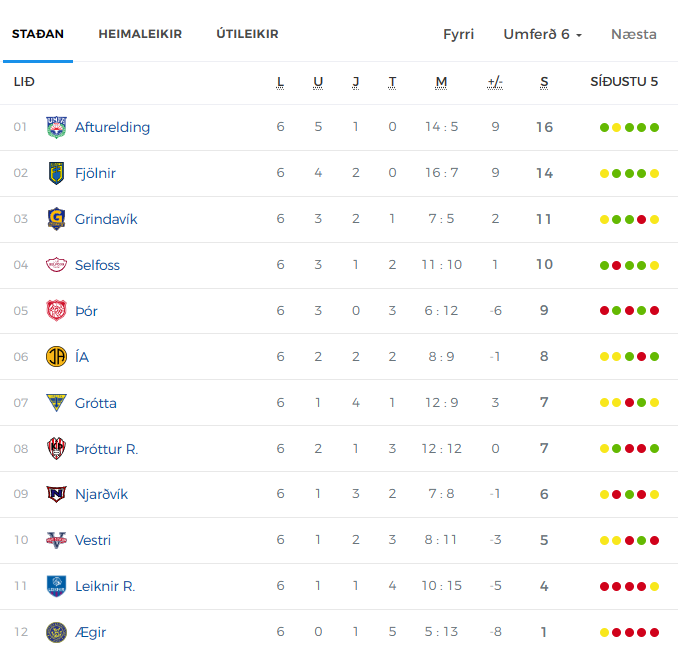Open the Grótta team link
The image size is (692, 654).
coord(96,403)
